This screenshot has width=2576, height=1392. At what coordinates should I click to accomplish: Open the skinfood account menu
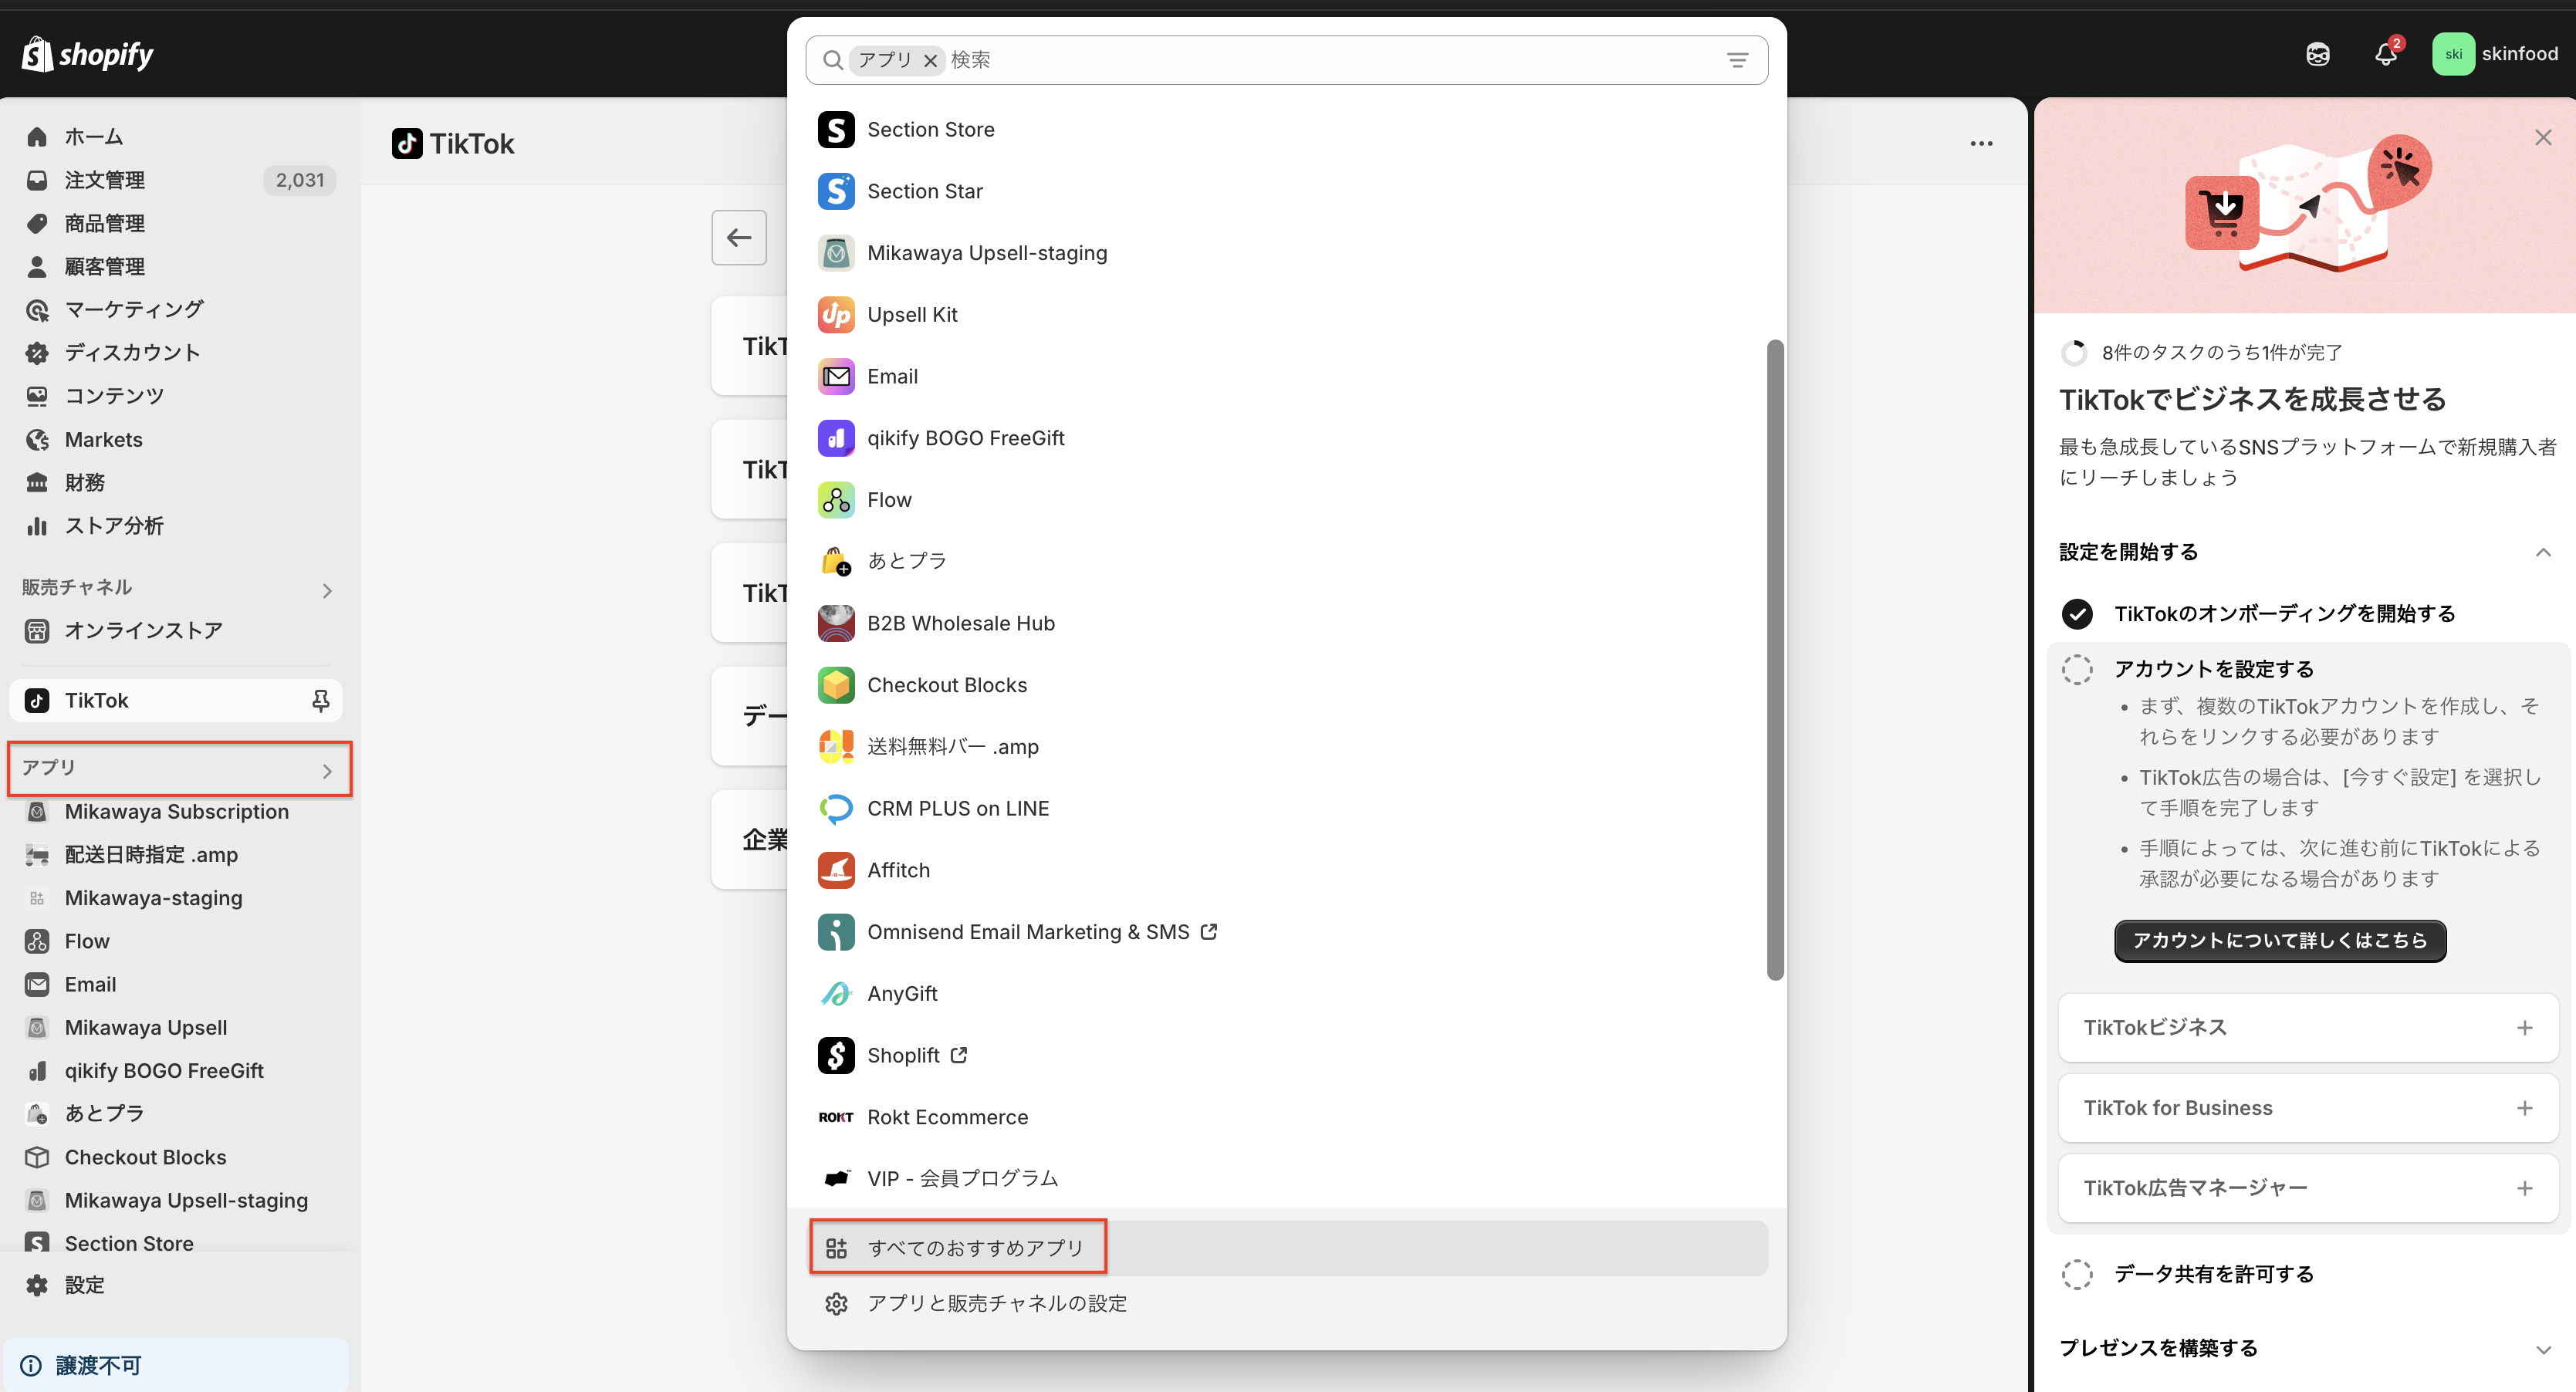point(2495,54)
